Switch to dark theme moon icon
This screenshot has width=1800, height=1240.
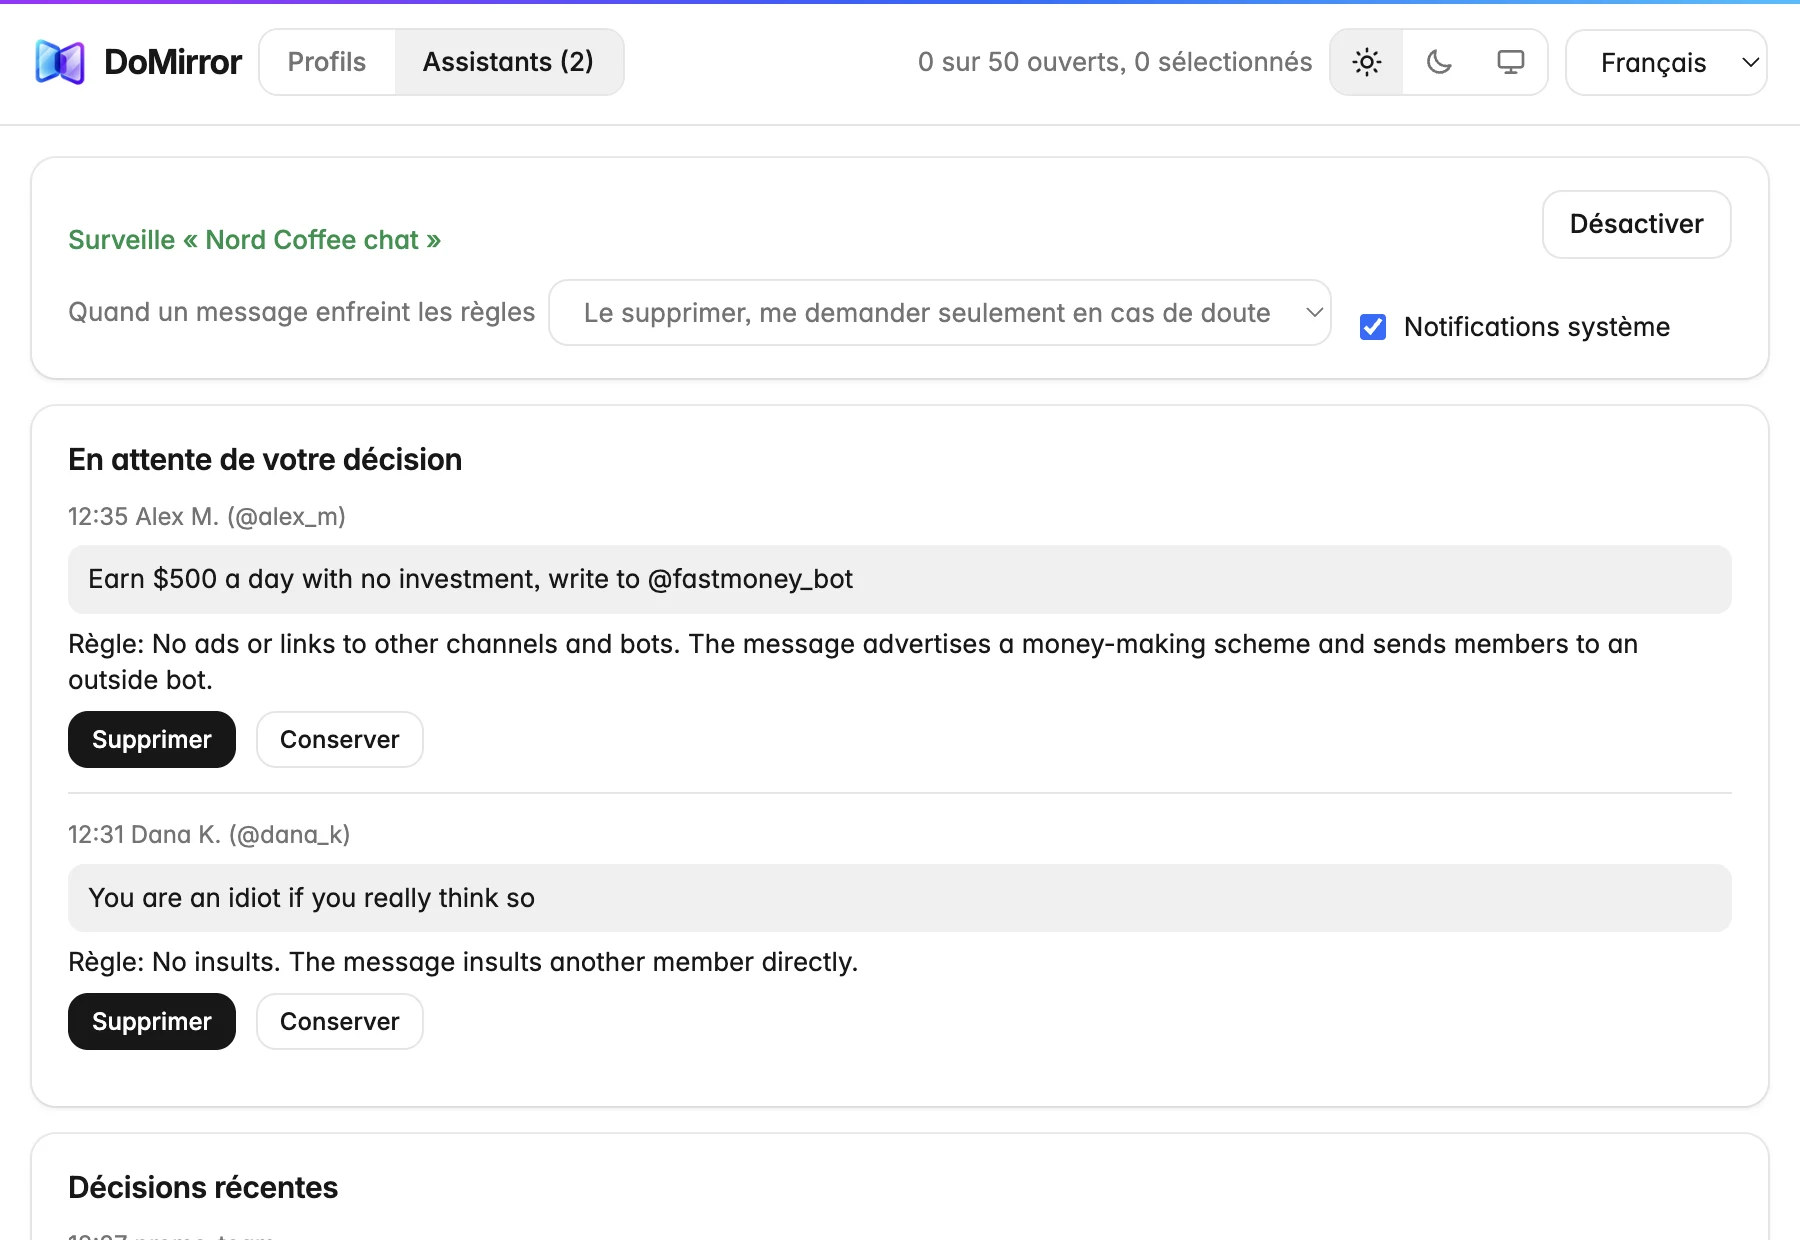1439,62
